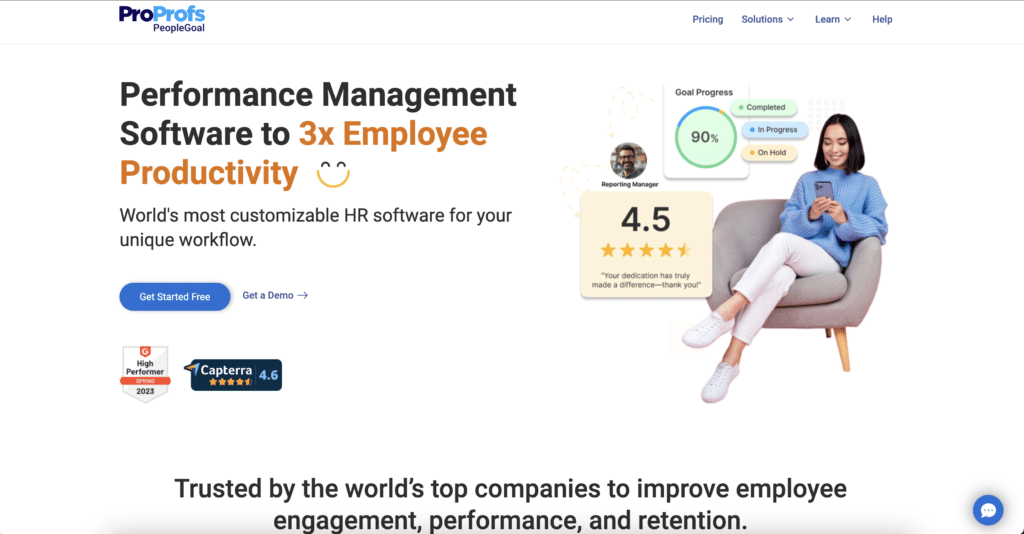This screenshot has width=1024, height=534.
Task: Select the Completed status tag
Action: click(x=761, y=107)
